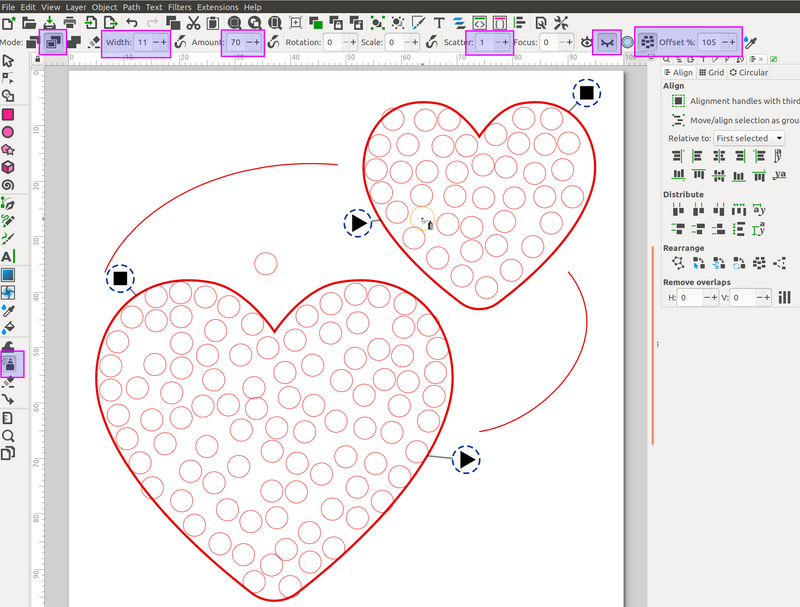Click the eraser spray mode icon

pos(93,42)
